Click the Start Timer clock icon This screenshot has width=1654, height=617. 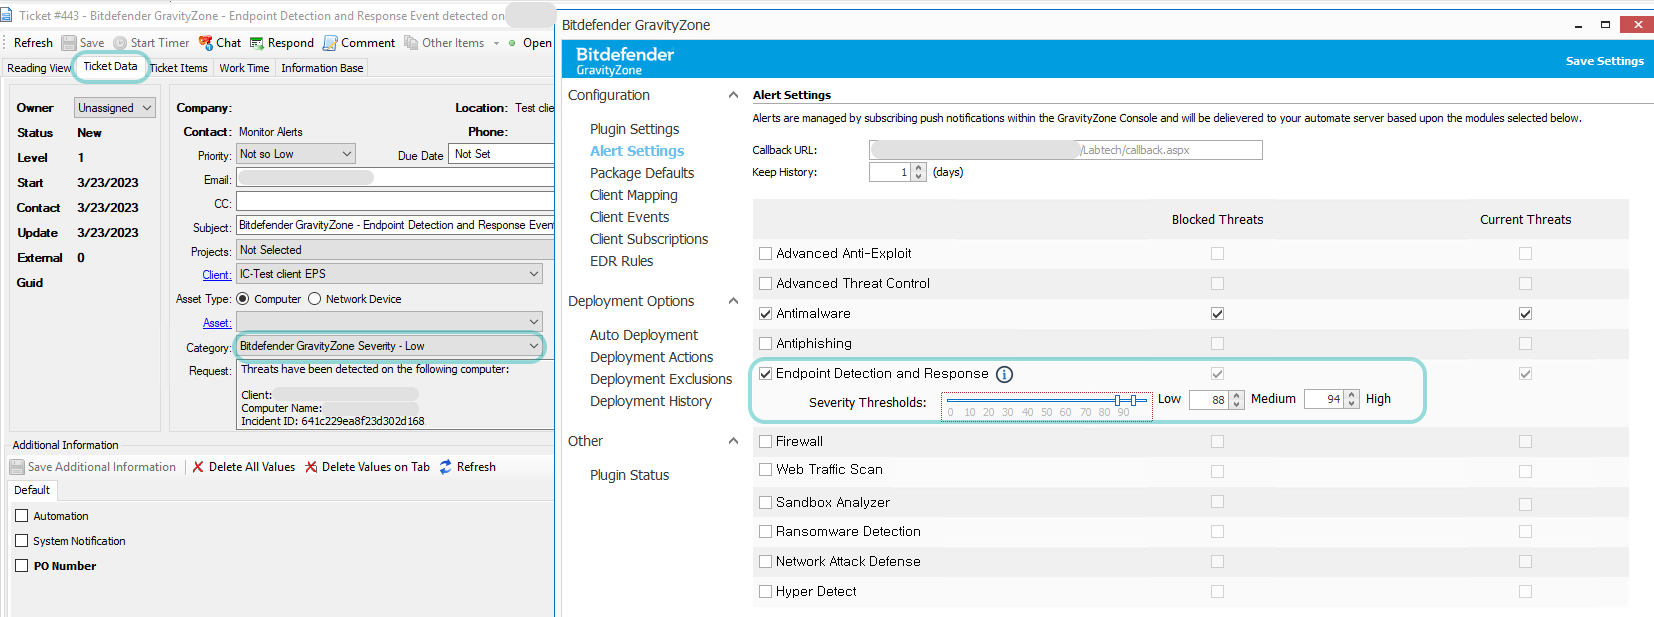pos(120,43)
